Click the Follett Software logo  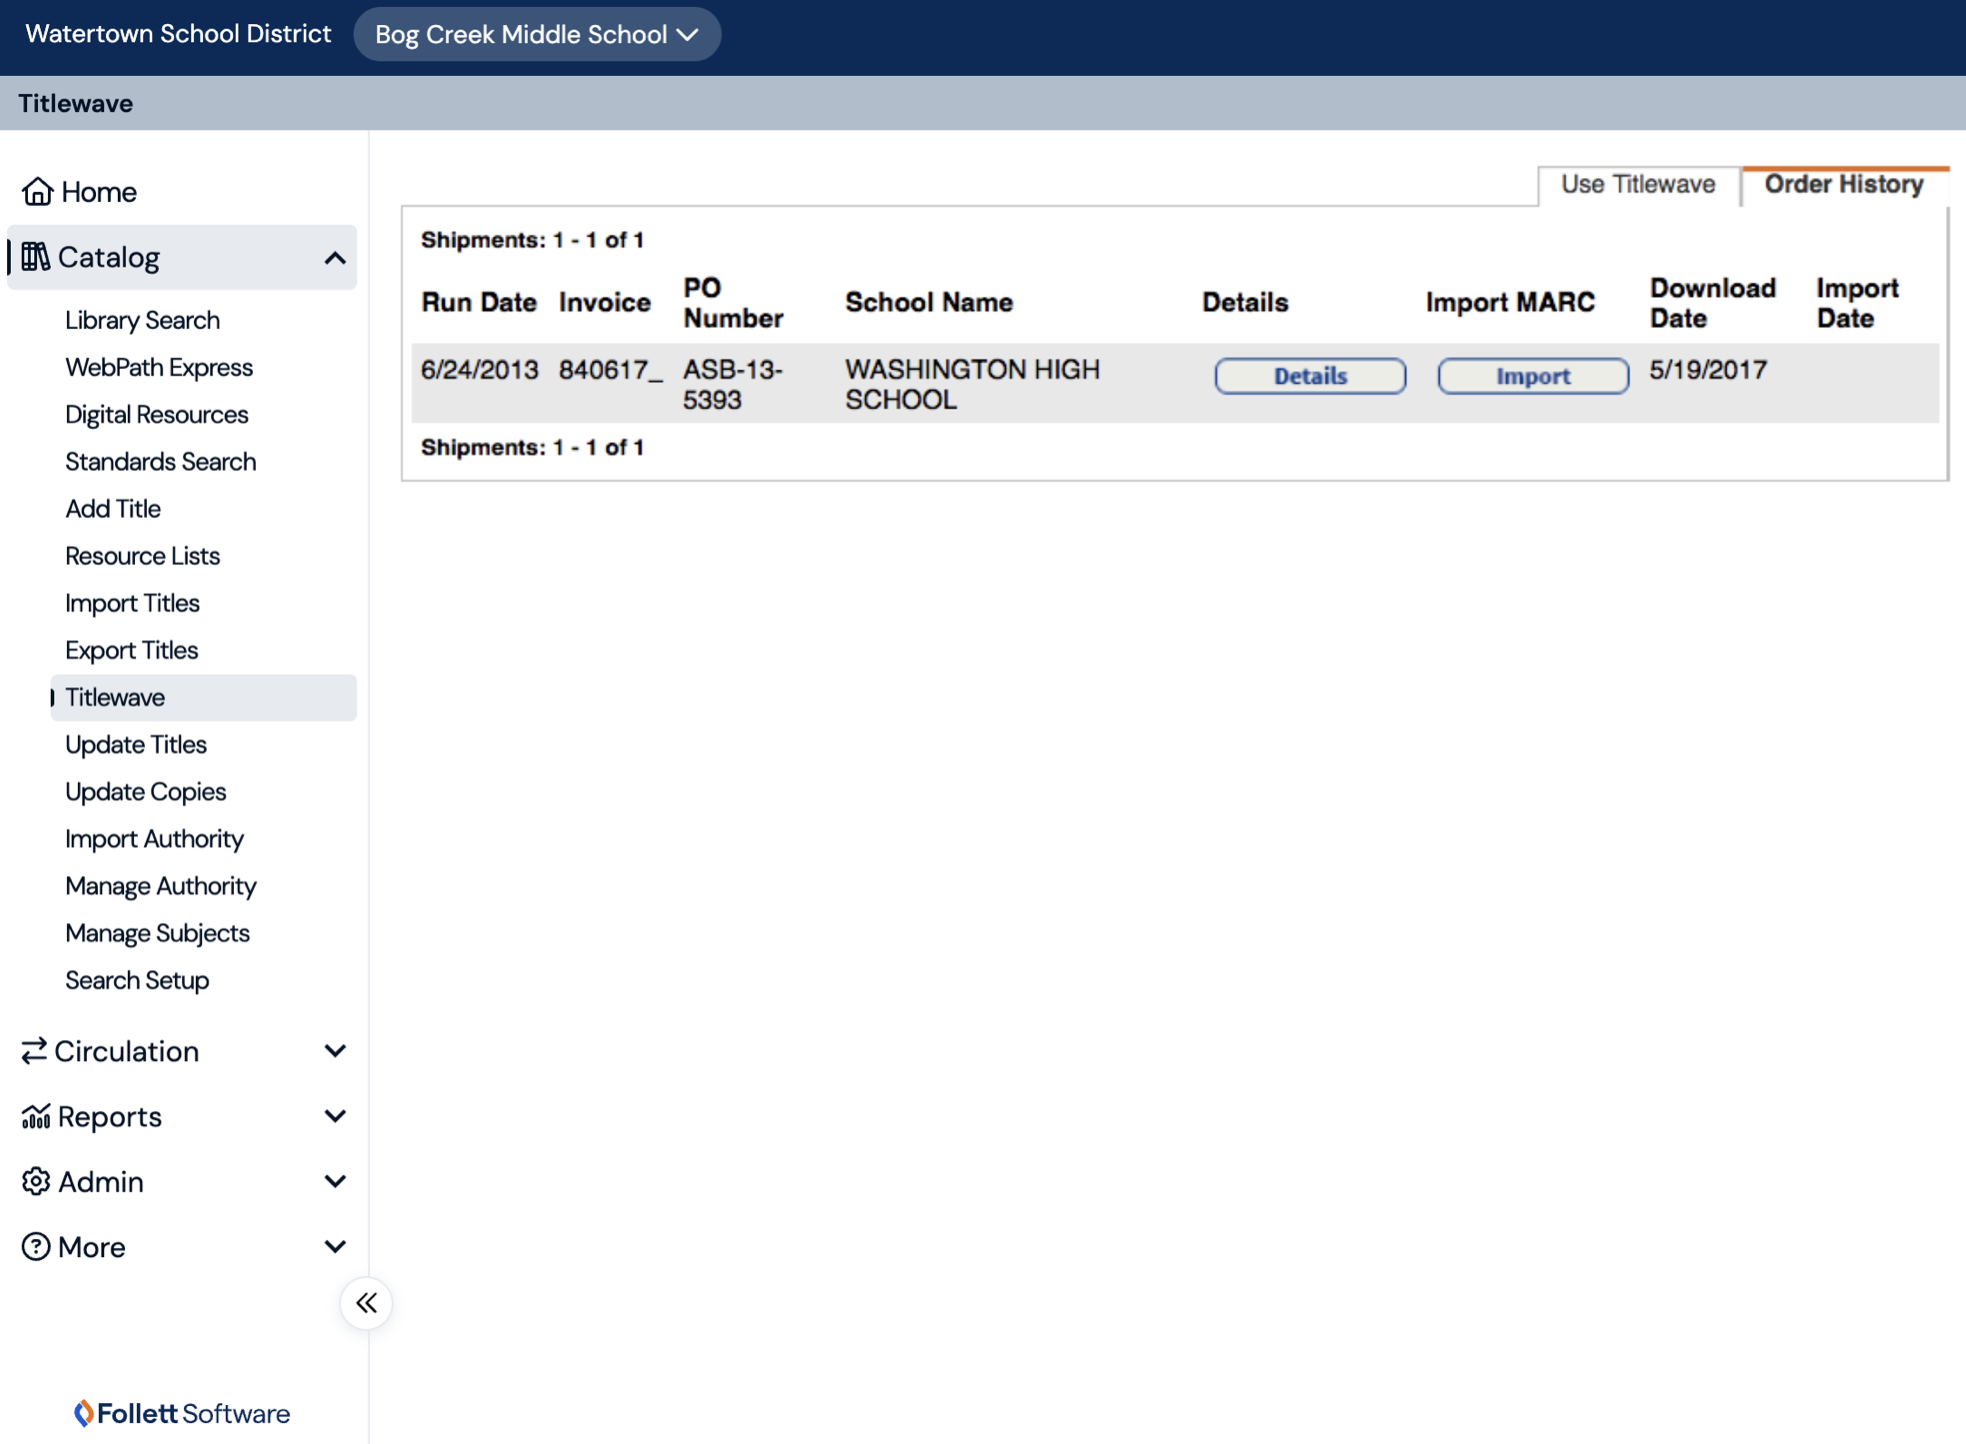tap(182, 1413)
